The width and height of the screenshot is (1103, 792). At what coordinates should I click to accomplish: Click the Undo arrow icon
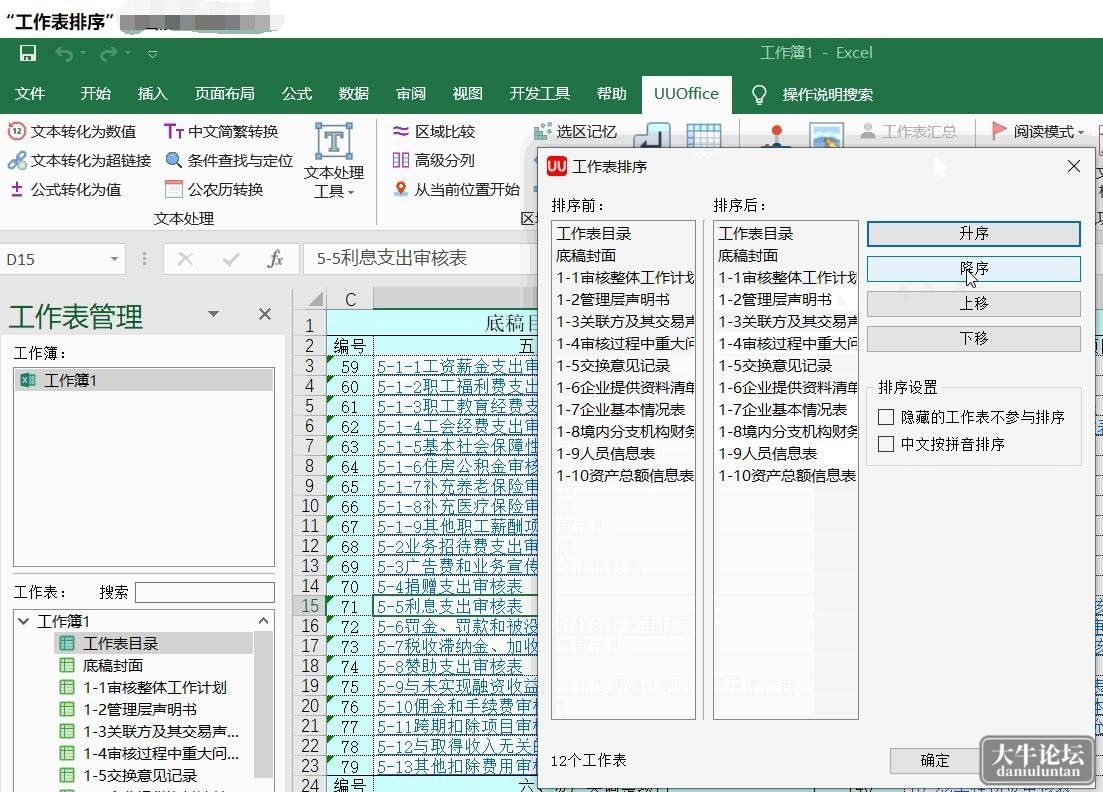[64, 53]
